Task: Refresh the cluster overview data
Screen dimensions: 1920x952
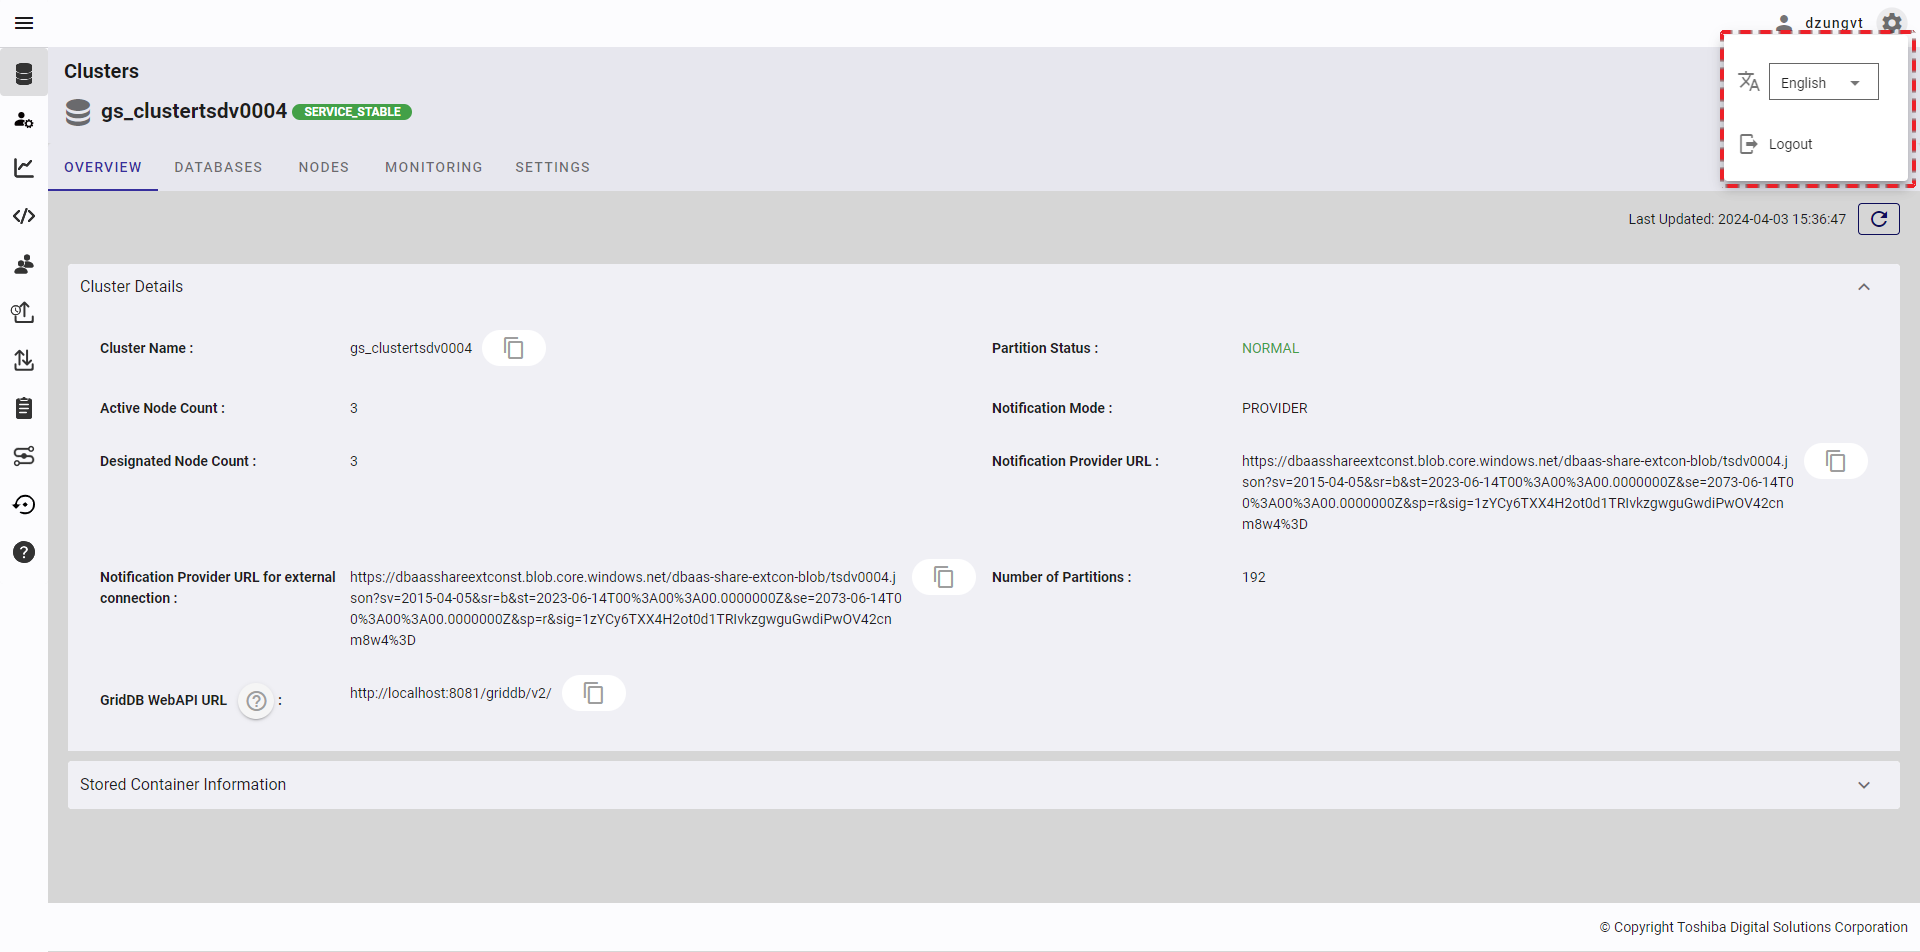Action: (1878, 219)
